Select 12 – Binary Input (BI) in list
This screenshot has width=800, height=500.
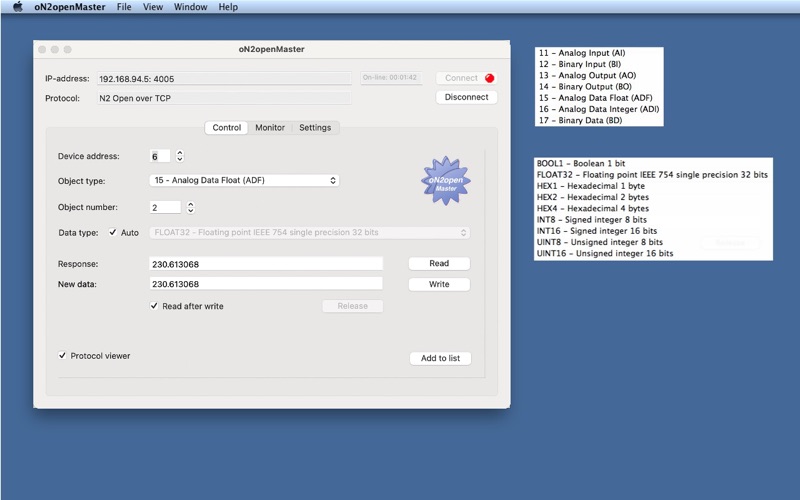coord(580,64)
